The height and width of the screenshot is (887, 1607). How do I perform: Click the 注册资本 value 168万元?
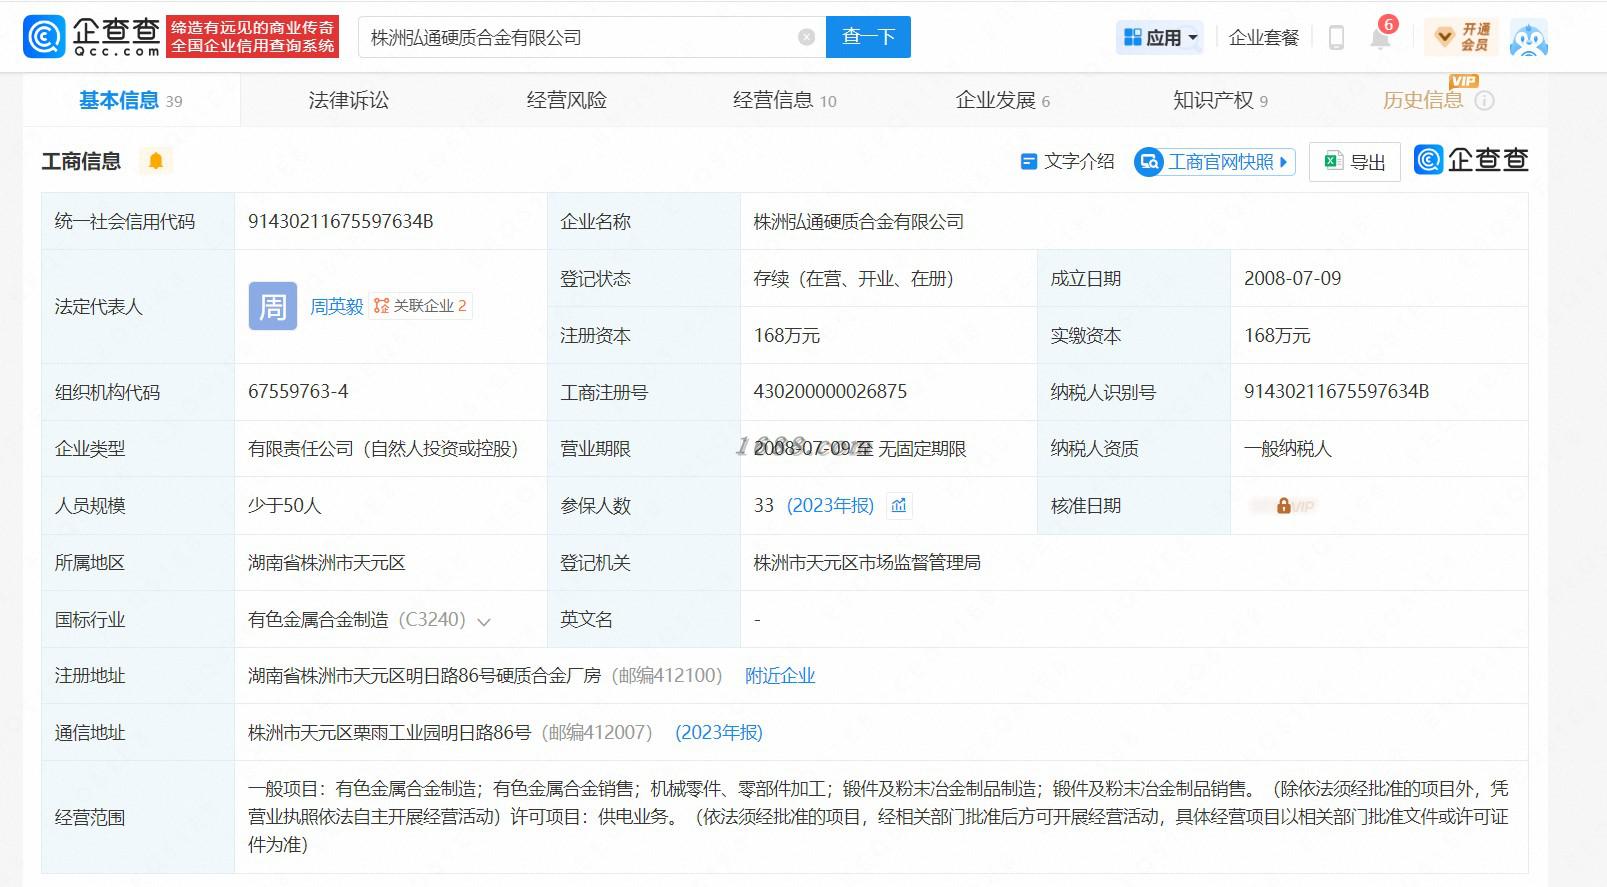tap(787, 336)
